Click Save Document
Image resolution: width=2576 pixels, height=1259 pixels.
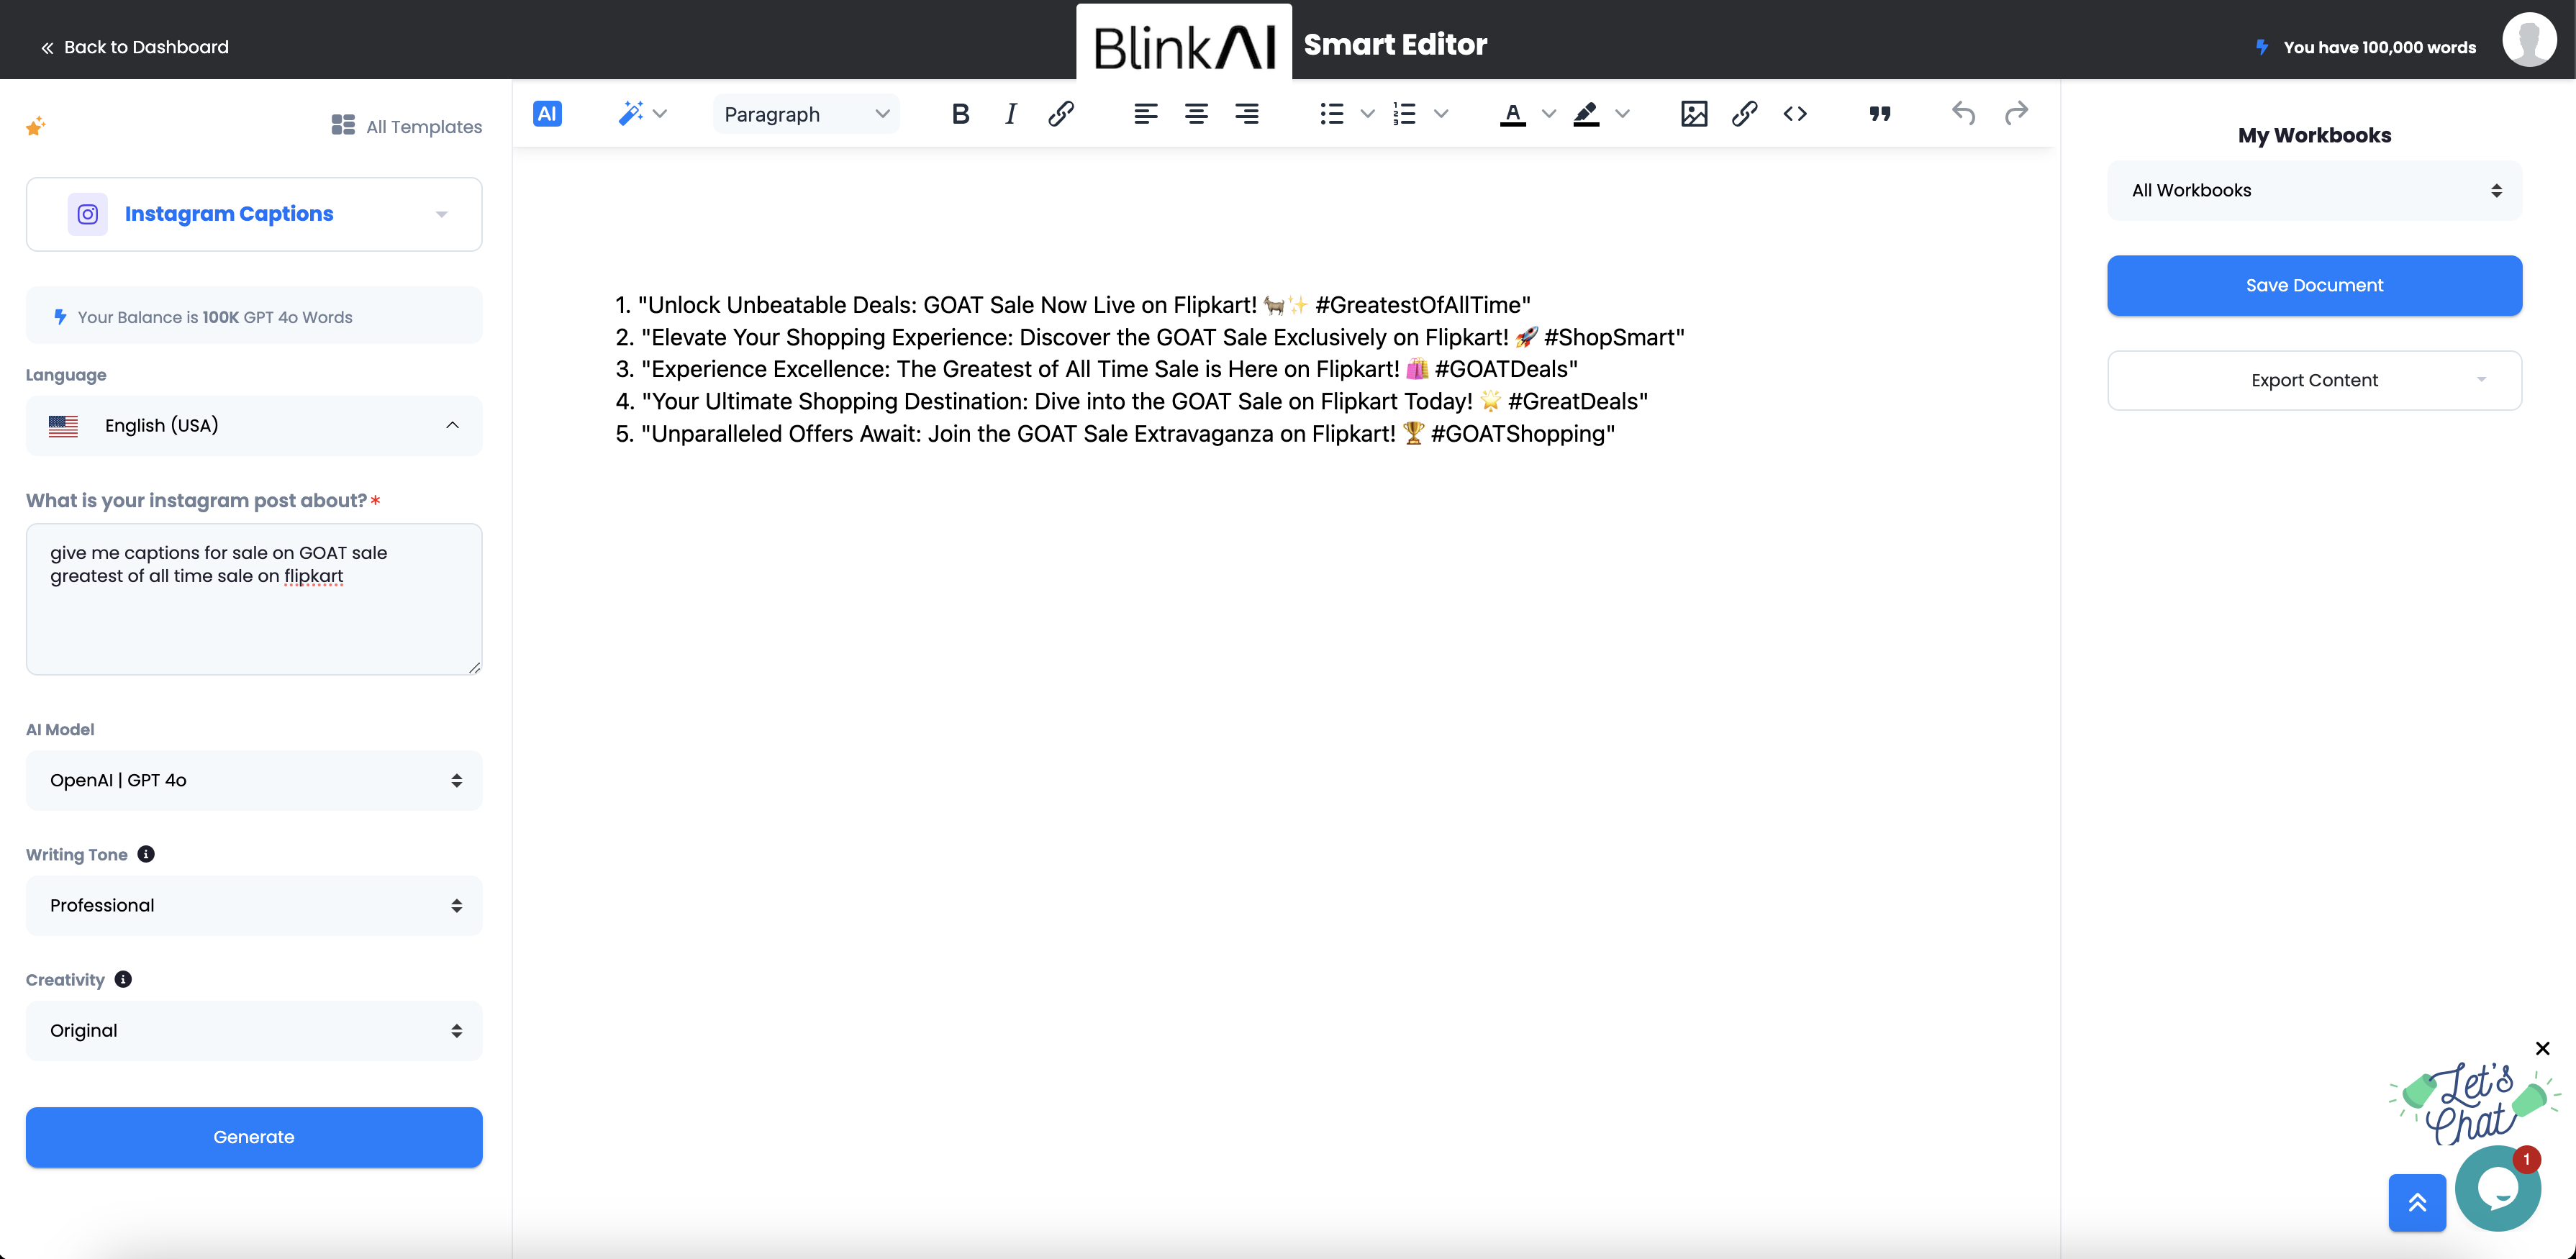coord(2313,285)
